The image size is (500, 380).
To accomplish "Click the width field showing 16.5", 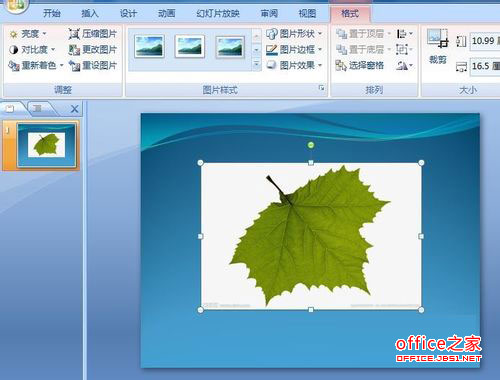I will (485, 66).
